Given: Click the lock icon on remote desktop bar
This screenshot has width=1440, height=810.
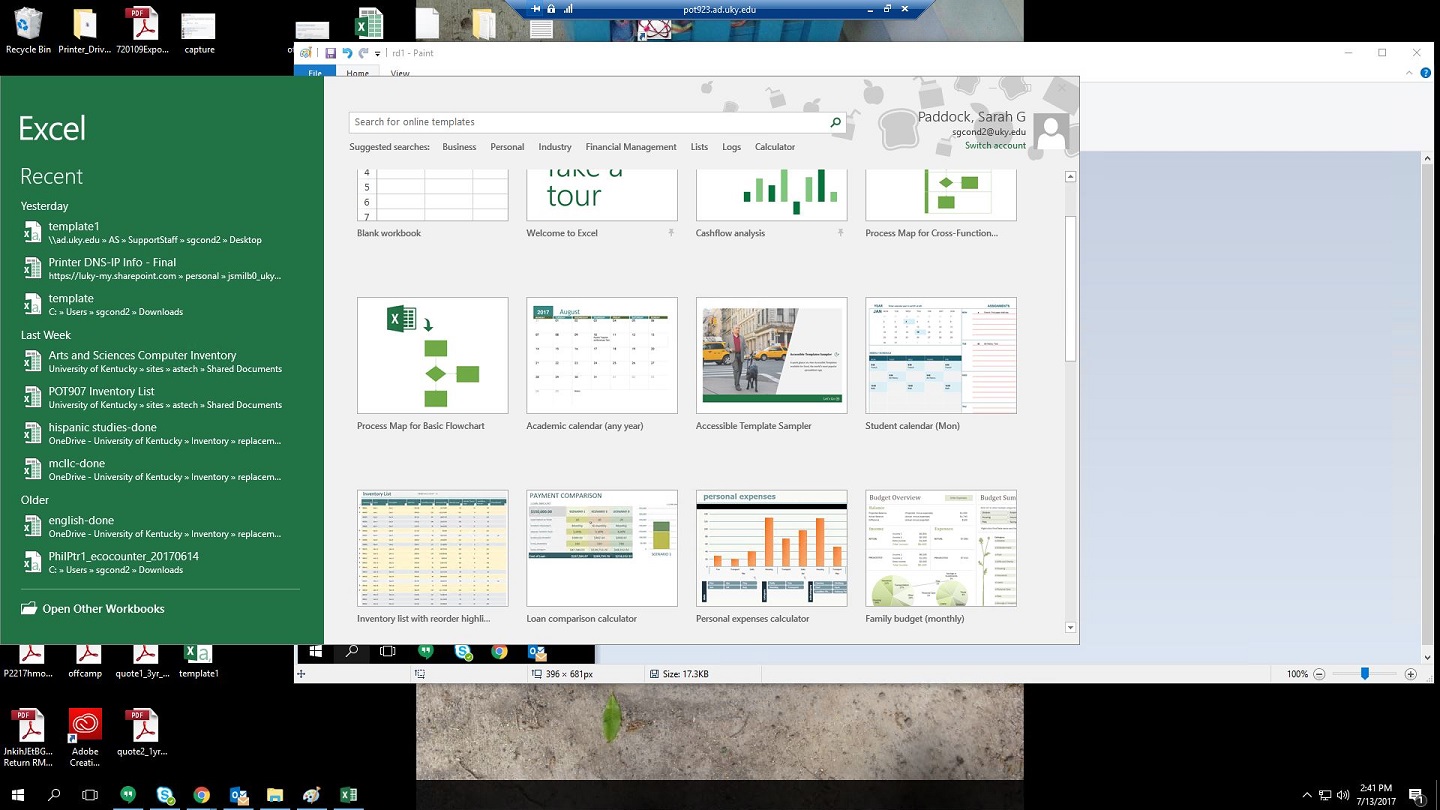Looking at the screenshot, I should click(x=551, y=9).
